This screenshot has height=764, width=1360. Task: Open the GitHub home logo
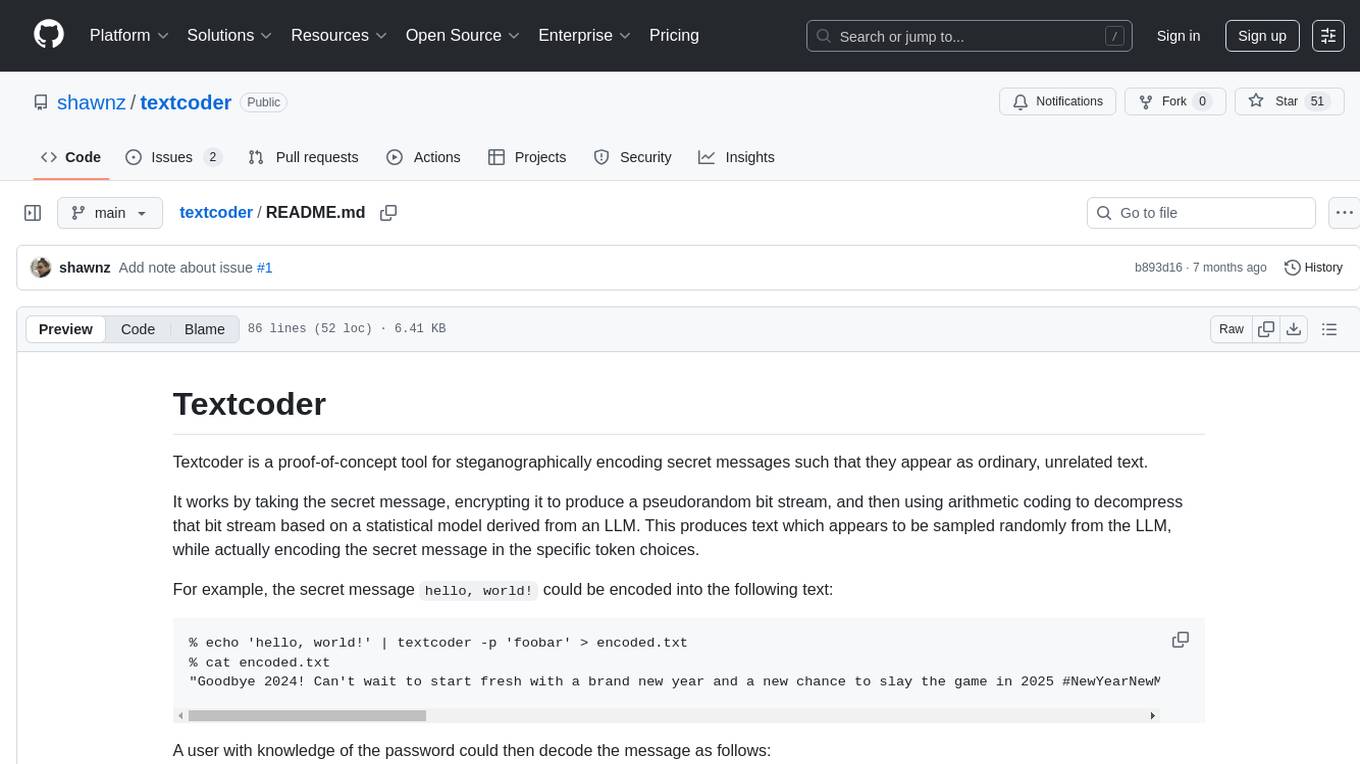[x=49, y=35]
